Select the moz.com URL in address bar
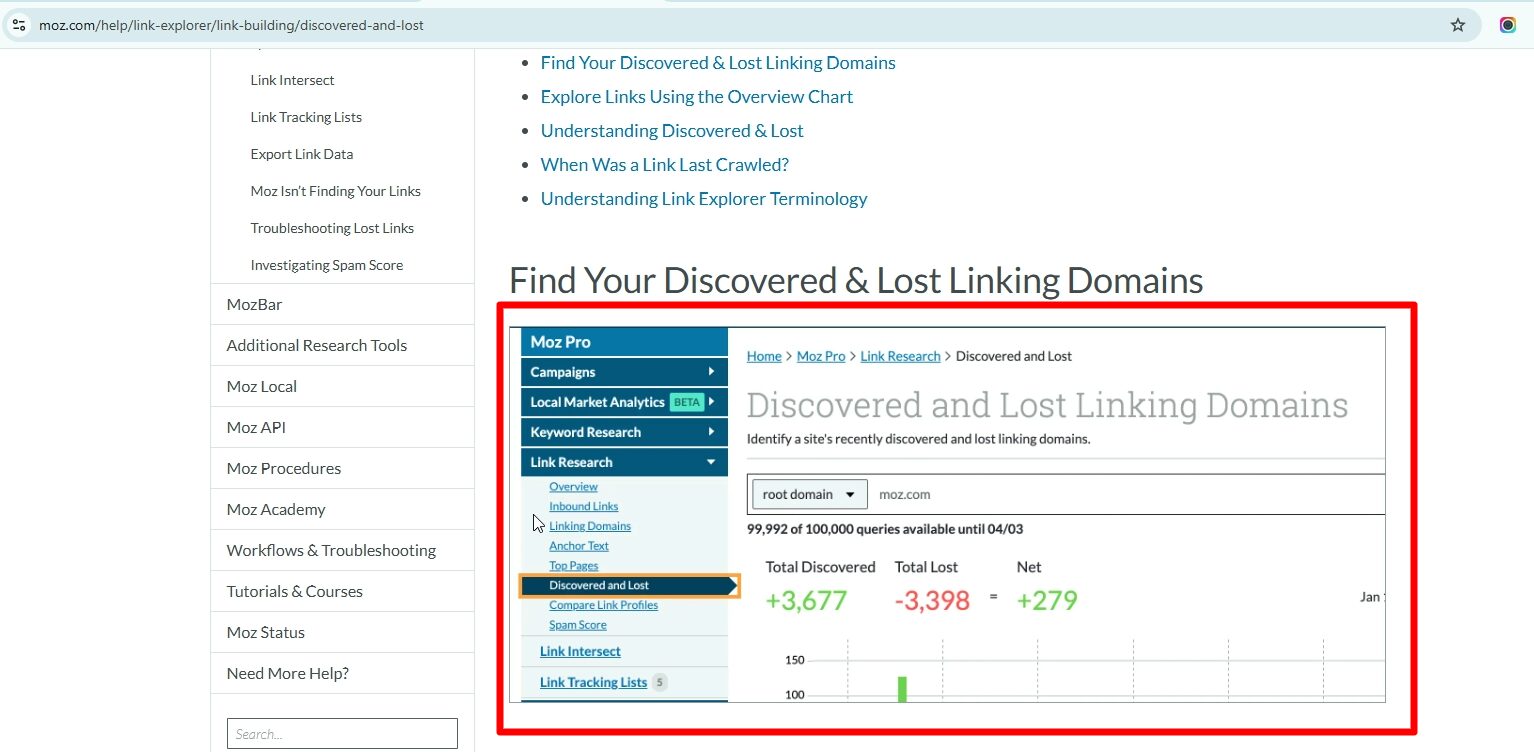Image resolution: width=1534 pixels, height=752 pixels. (231, 25)
